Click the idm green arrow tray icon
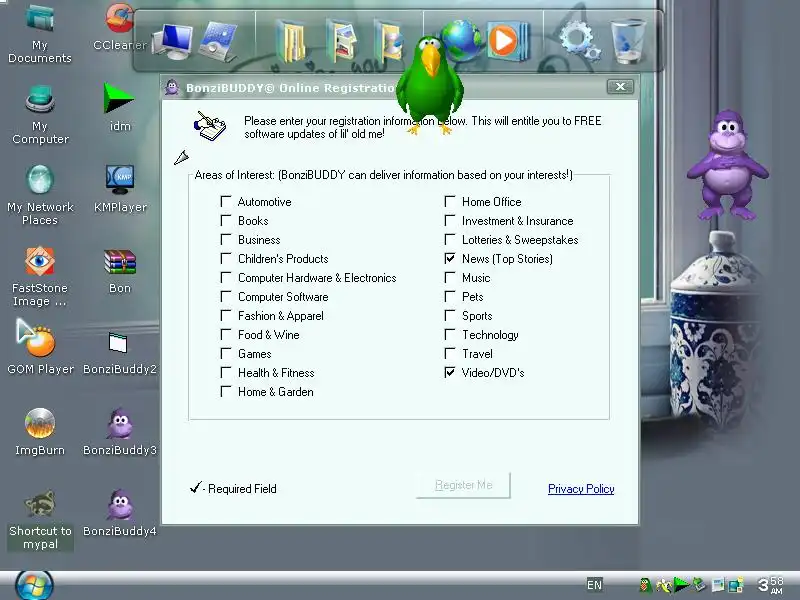 point(681,585)
